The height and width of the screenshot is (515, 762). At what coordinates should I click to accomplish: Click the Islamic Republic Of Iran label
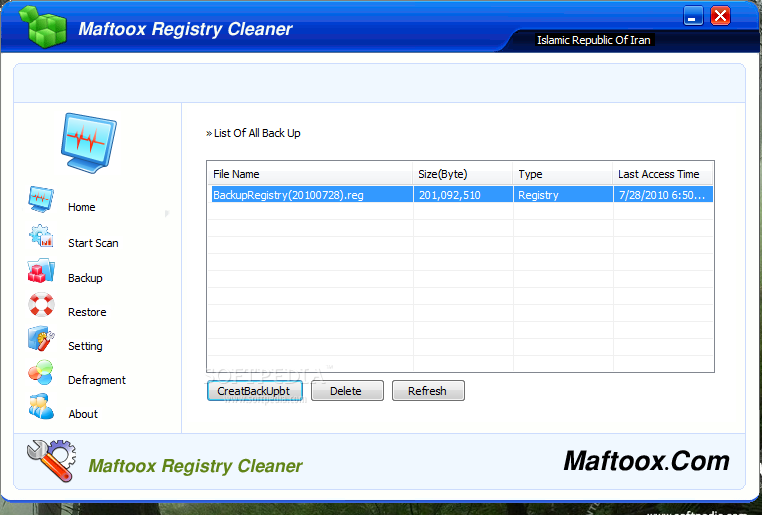coord(593,40)
